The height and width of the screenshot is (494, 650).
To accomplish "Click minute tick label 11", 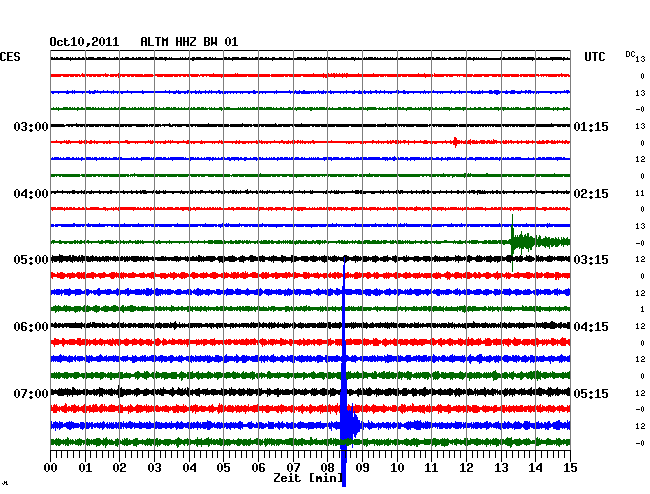I will coord(431,467).
